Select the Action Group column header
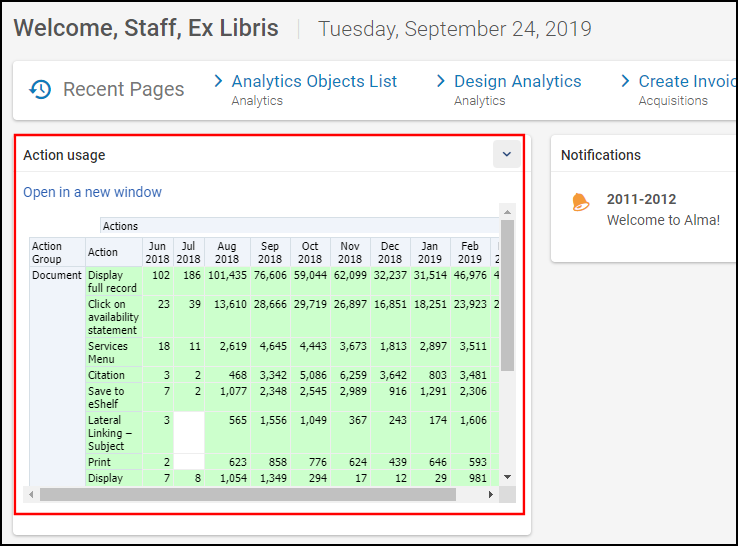This screenshot has height=546, width=738. point(57,252)
